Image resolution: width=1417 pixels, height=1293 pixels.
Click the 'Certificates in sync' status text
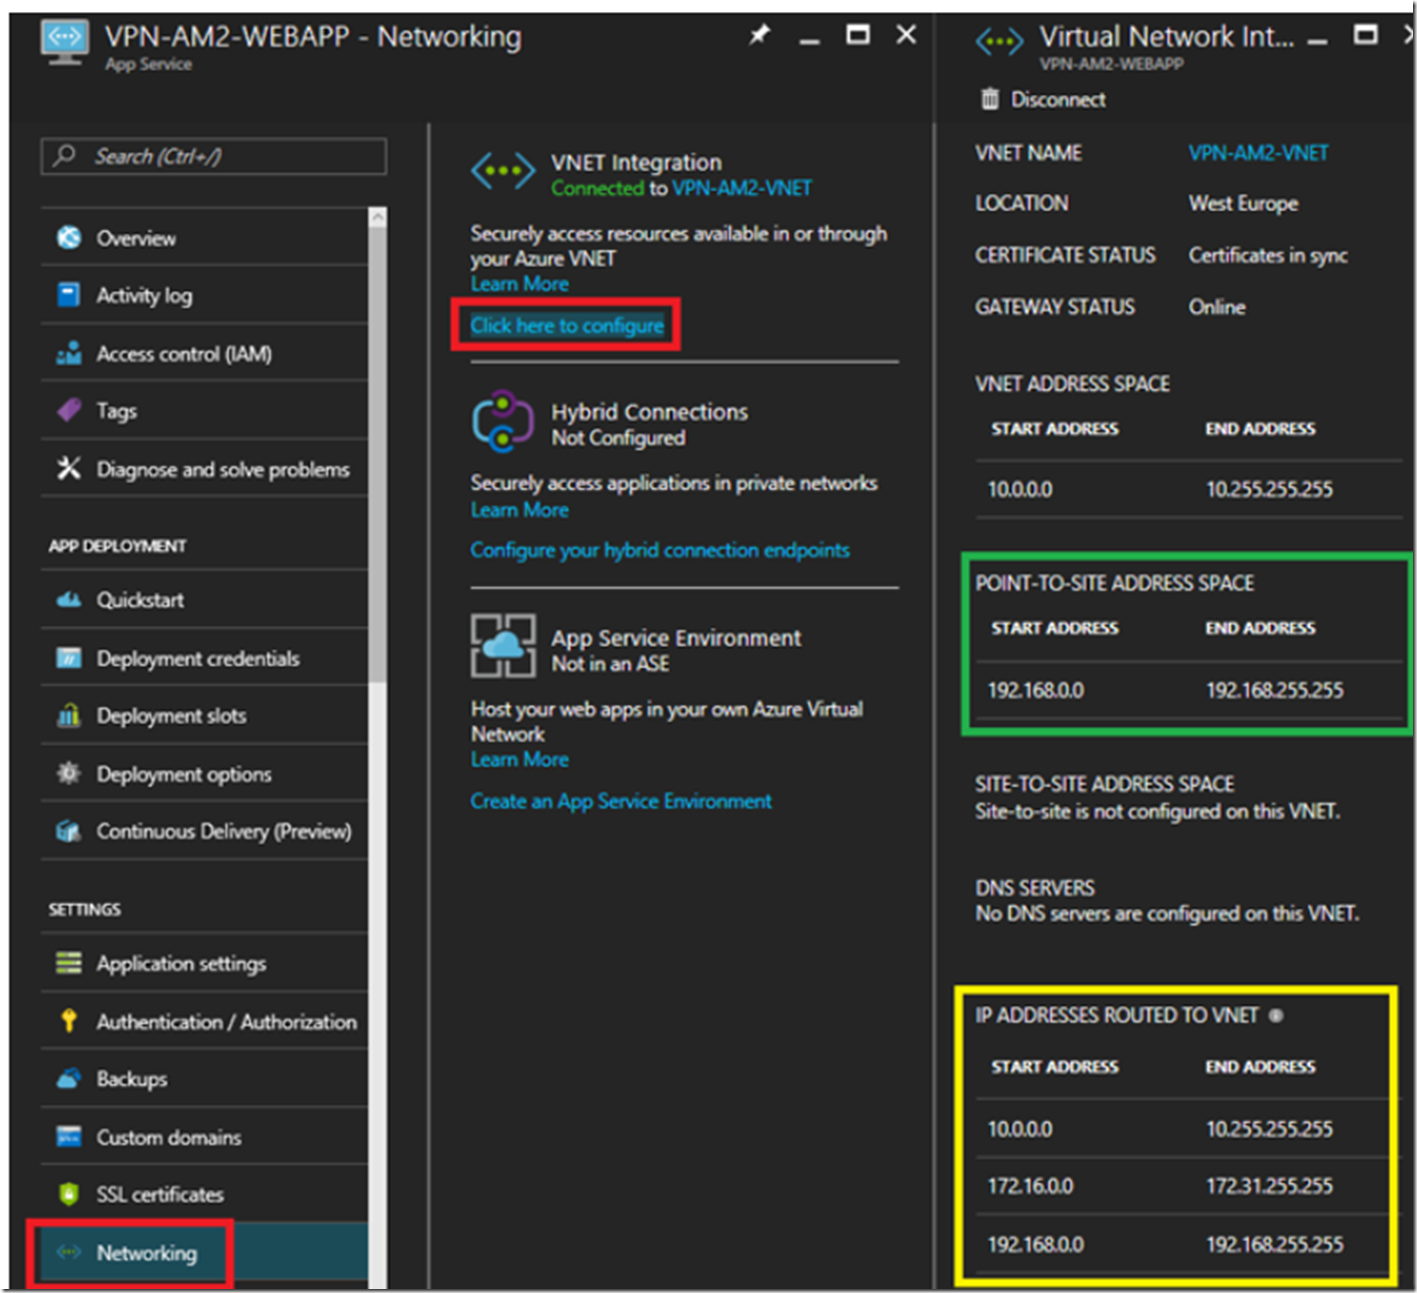point(1268,255)
